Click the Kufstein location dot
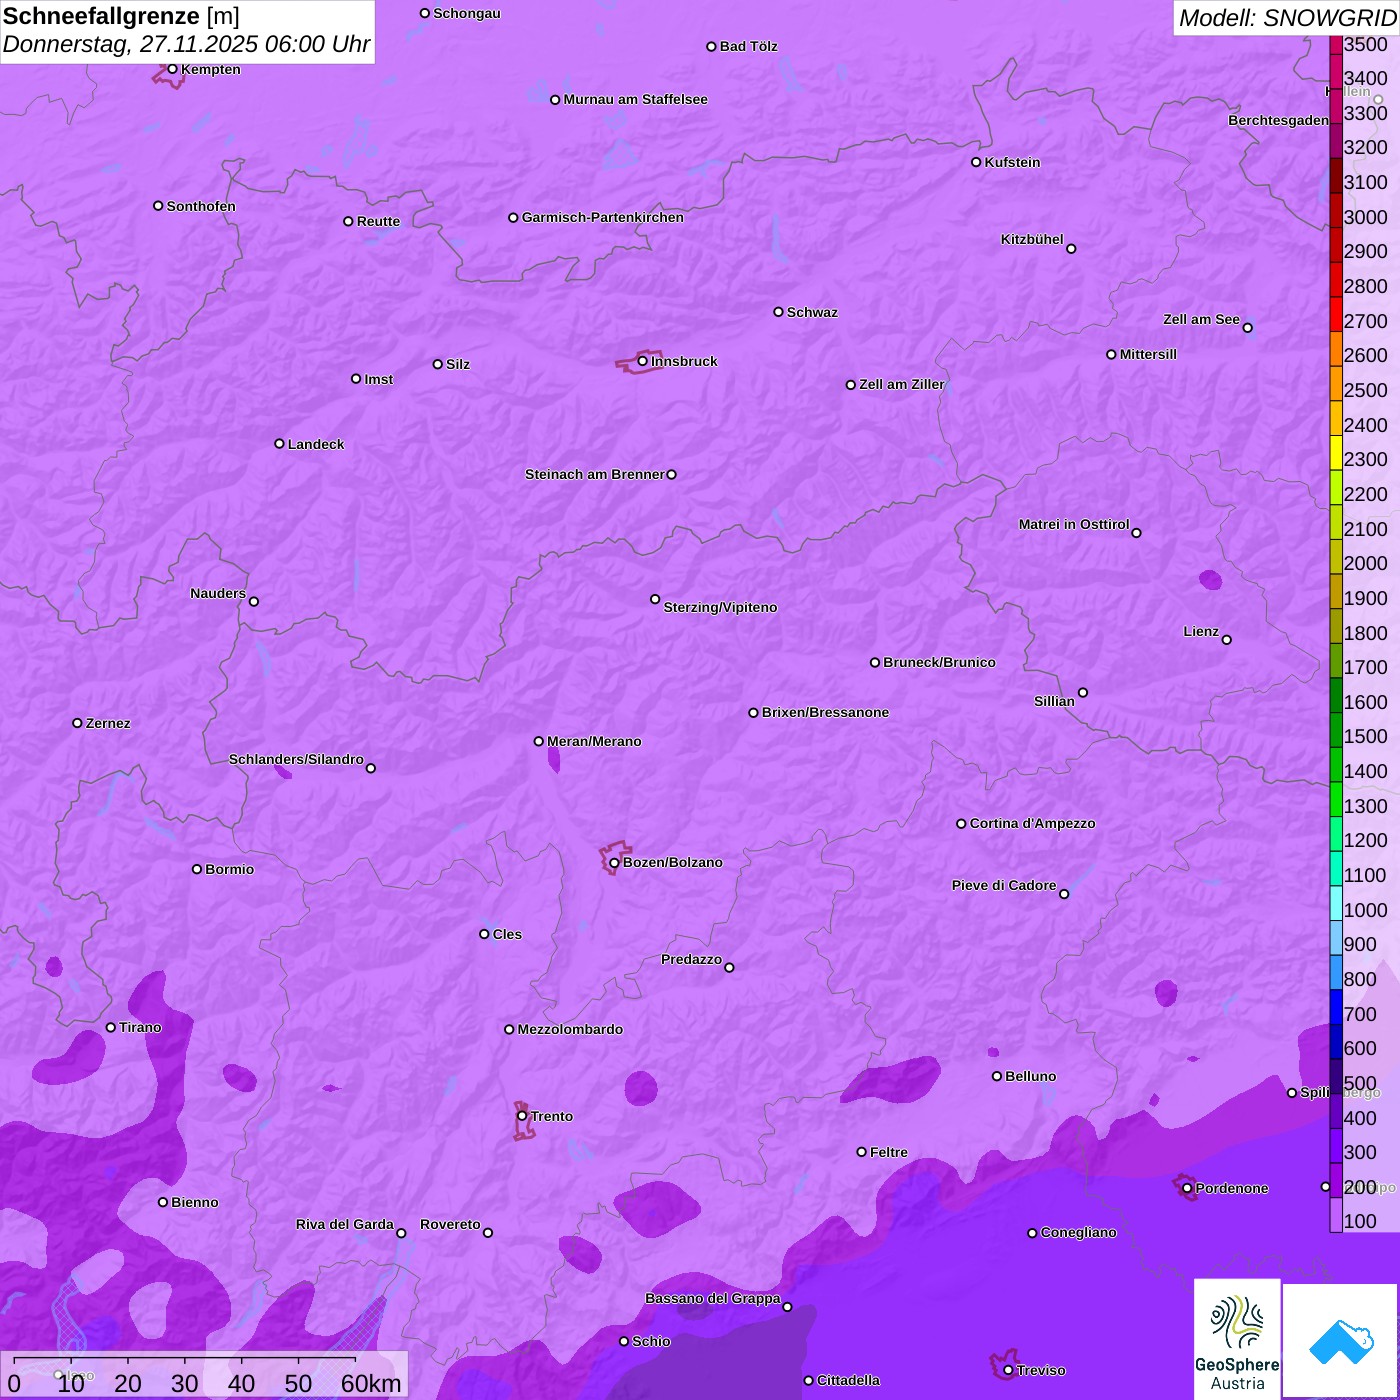 click(976, 162)
